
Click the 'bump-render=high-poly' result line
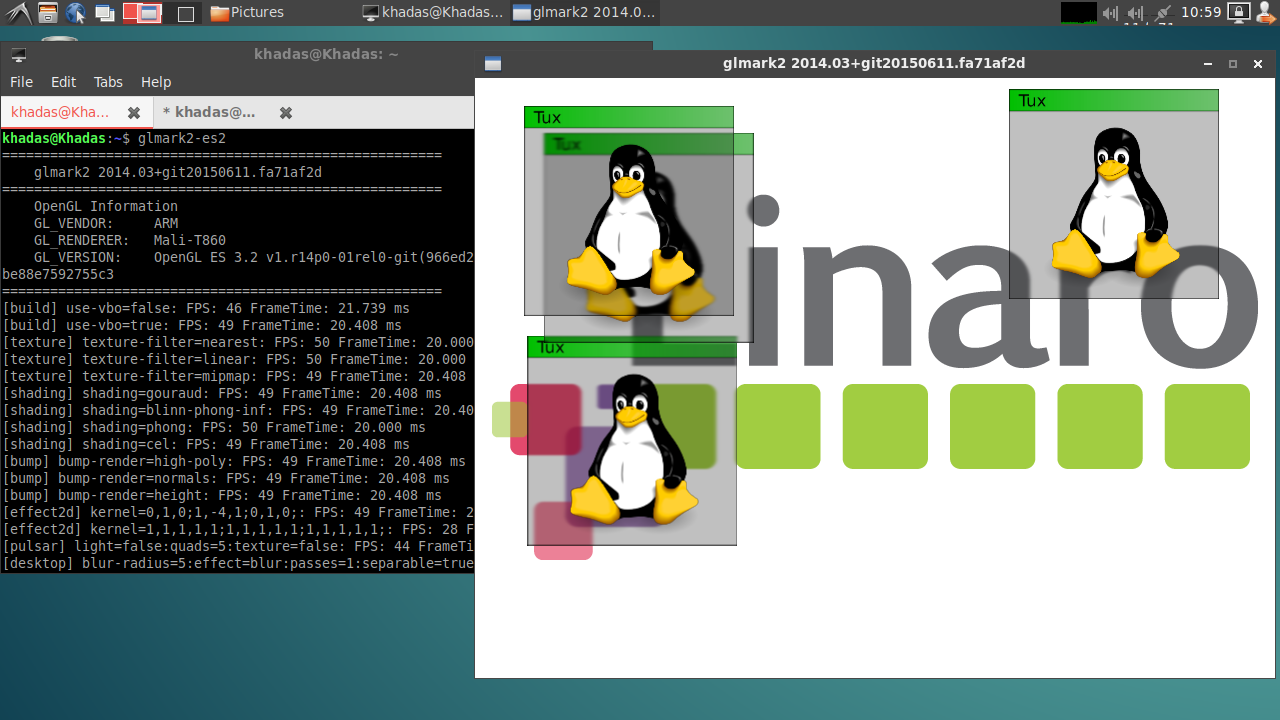point(234,461)
